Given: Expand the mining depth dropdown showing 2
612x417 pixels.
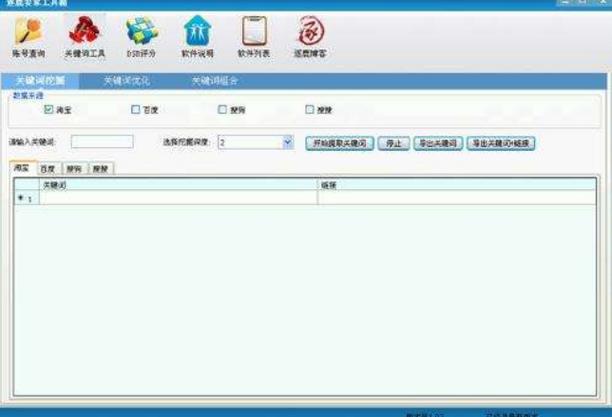Looking at the screenshot, I should (288, 142).
